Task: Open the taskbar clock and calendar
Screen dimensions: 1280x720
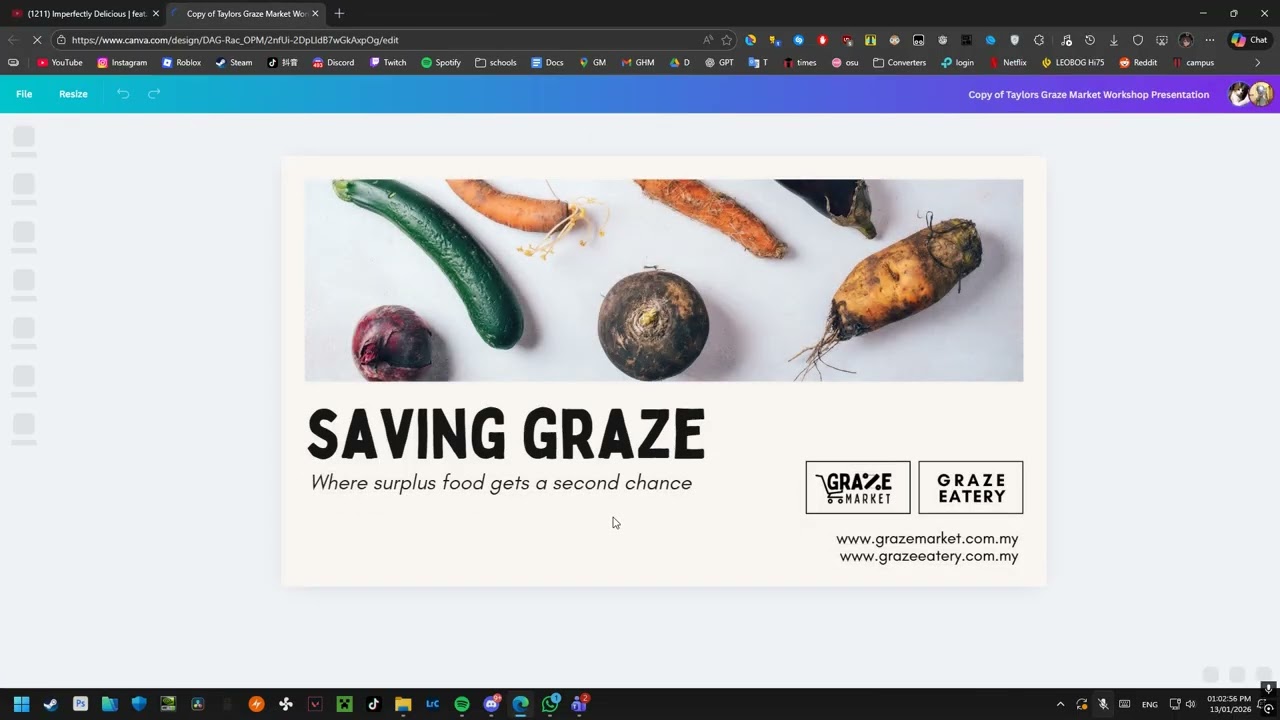Action: point(1229,704)
